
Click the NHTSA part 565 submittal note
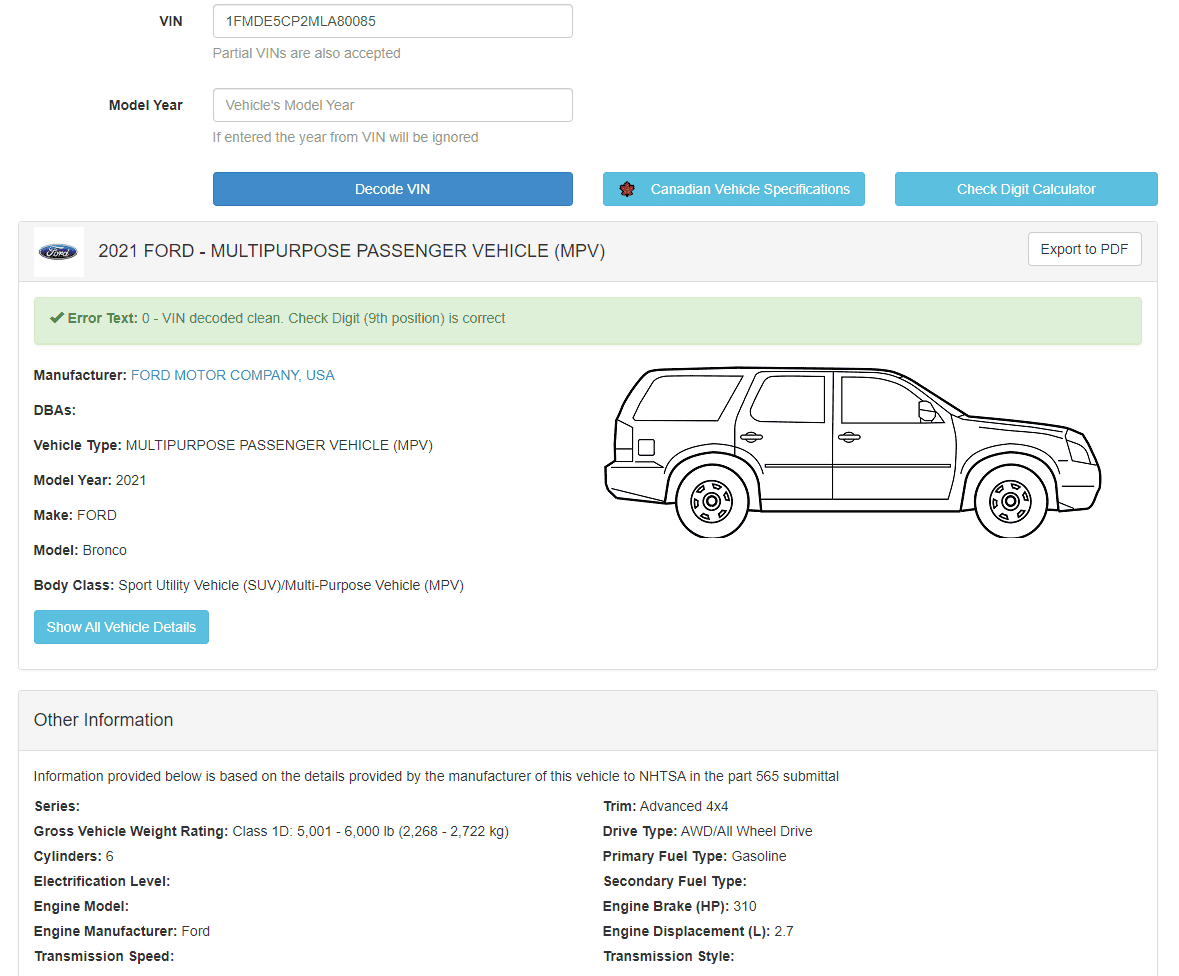436,776
